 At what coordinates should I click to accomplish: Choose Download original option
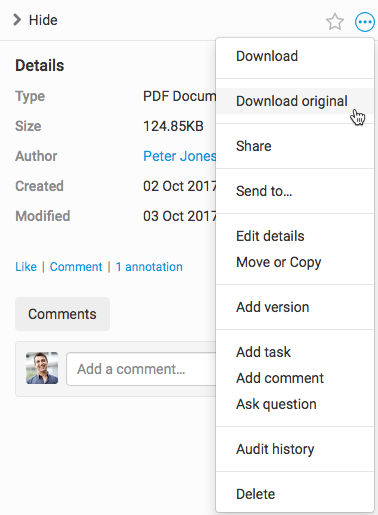tap(295, 101)
